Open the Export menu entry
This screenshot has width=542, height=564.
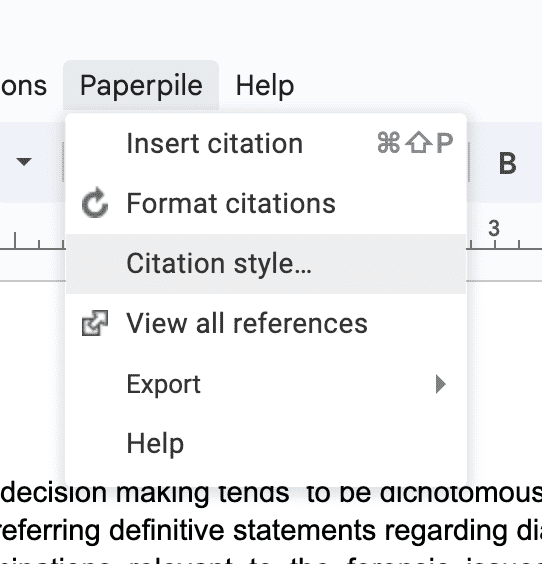(266, 384)
